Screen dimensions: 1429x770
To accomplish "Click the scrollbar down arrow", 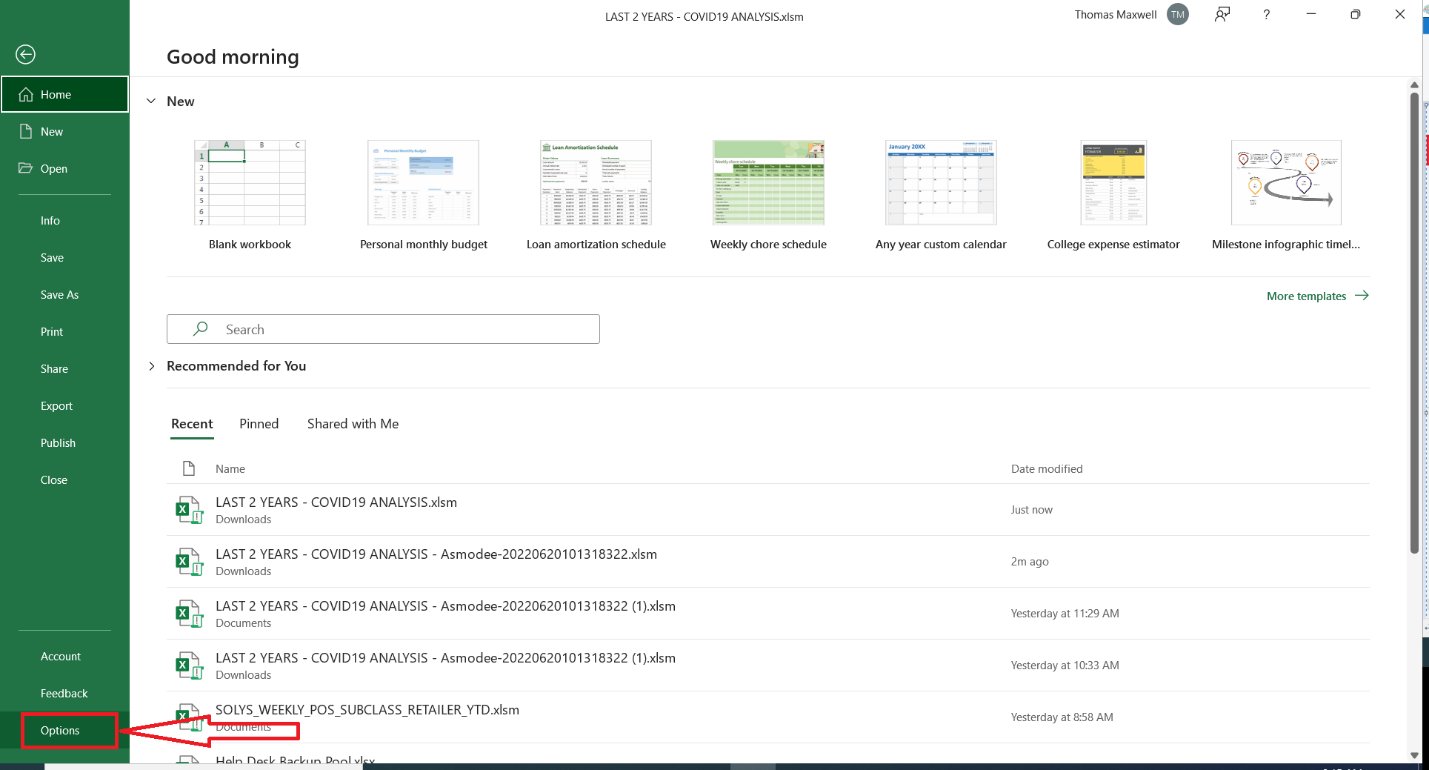I will [1415, 755].
